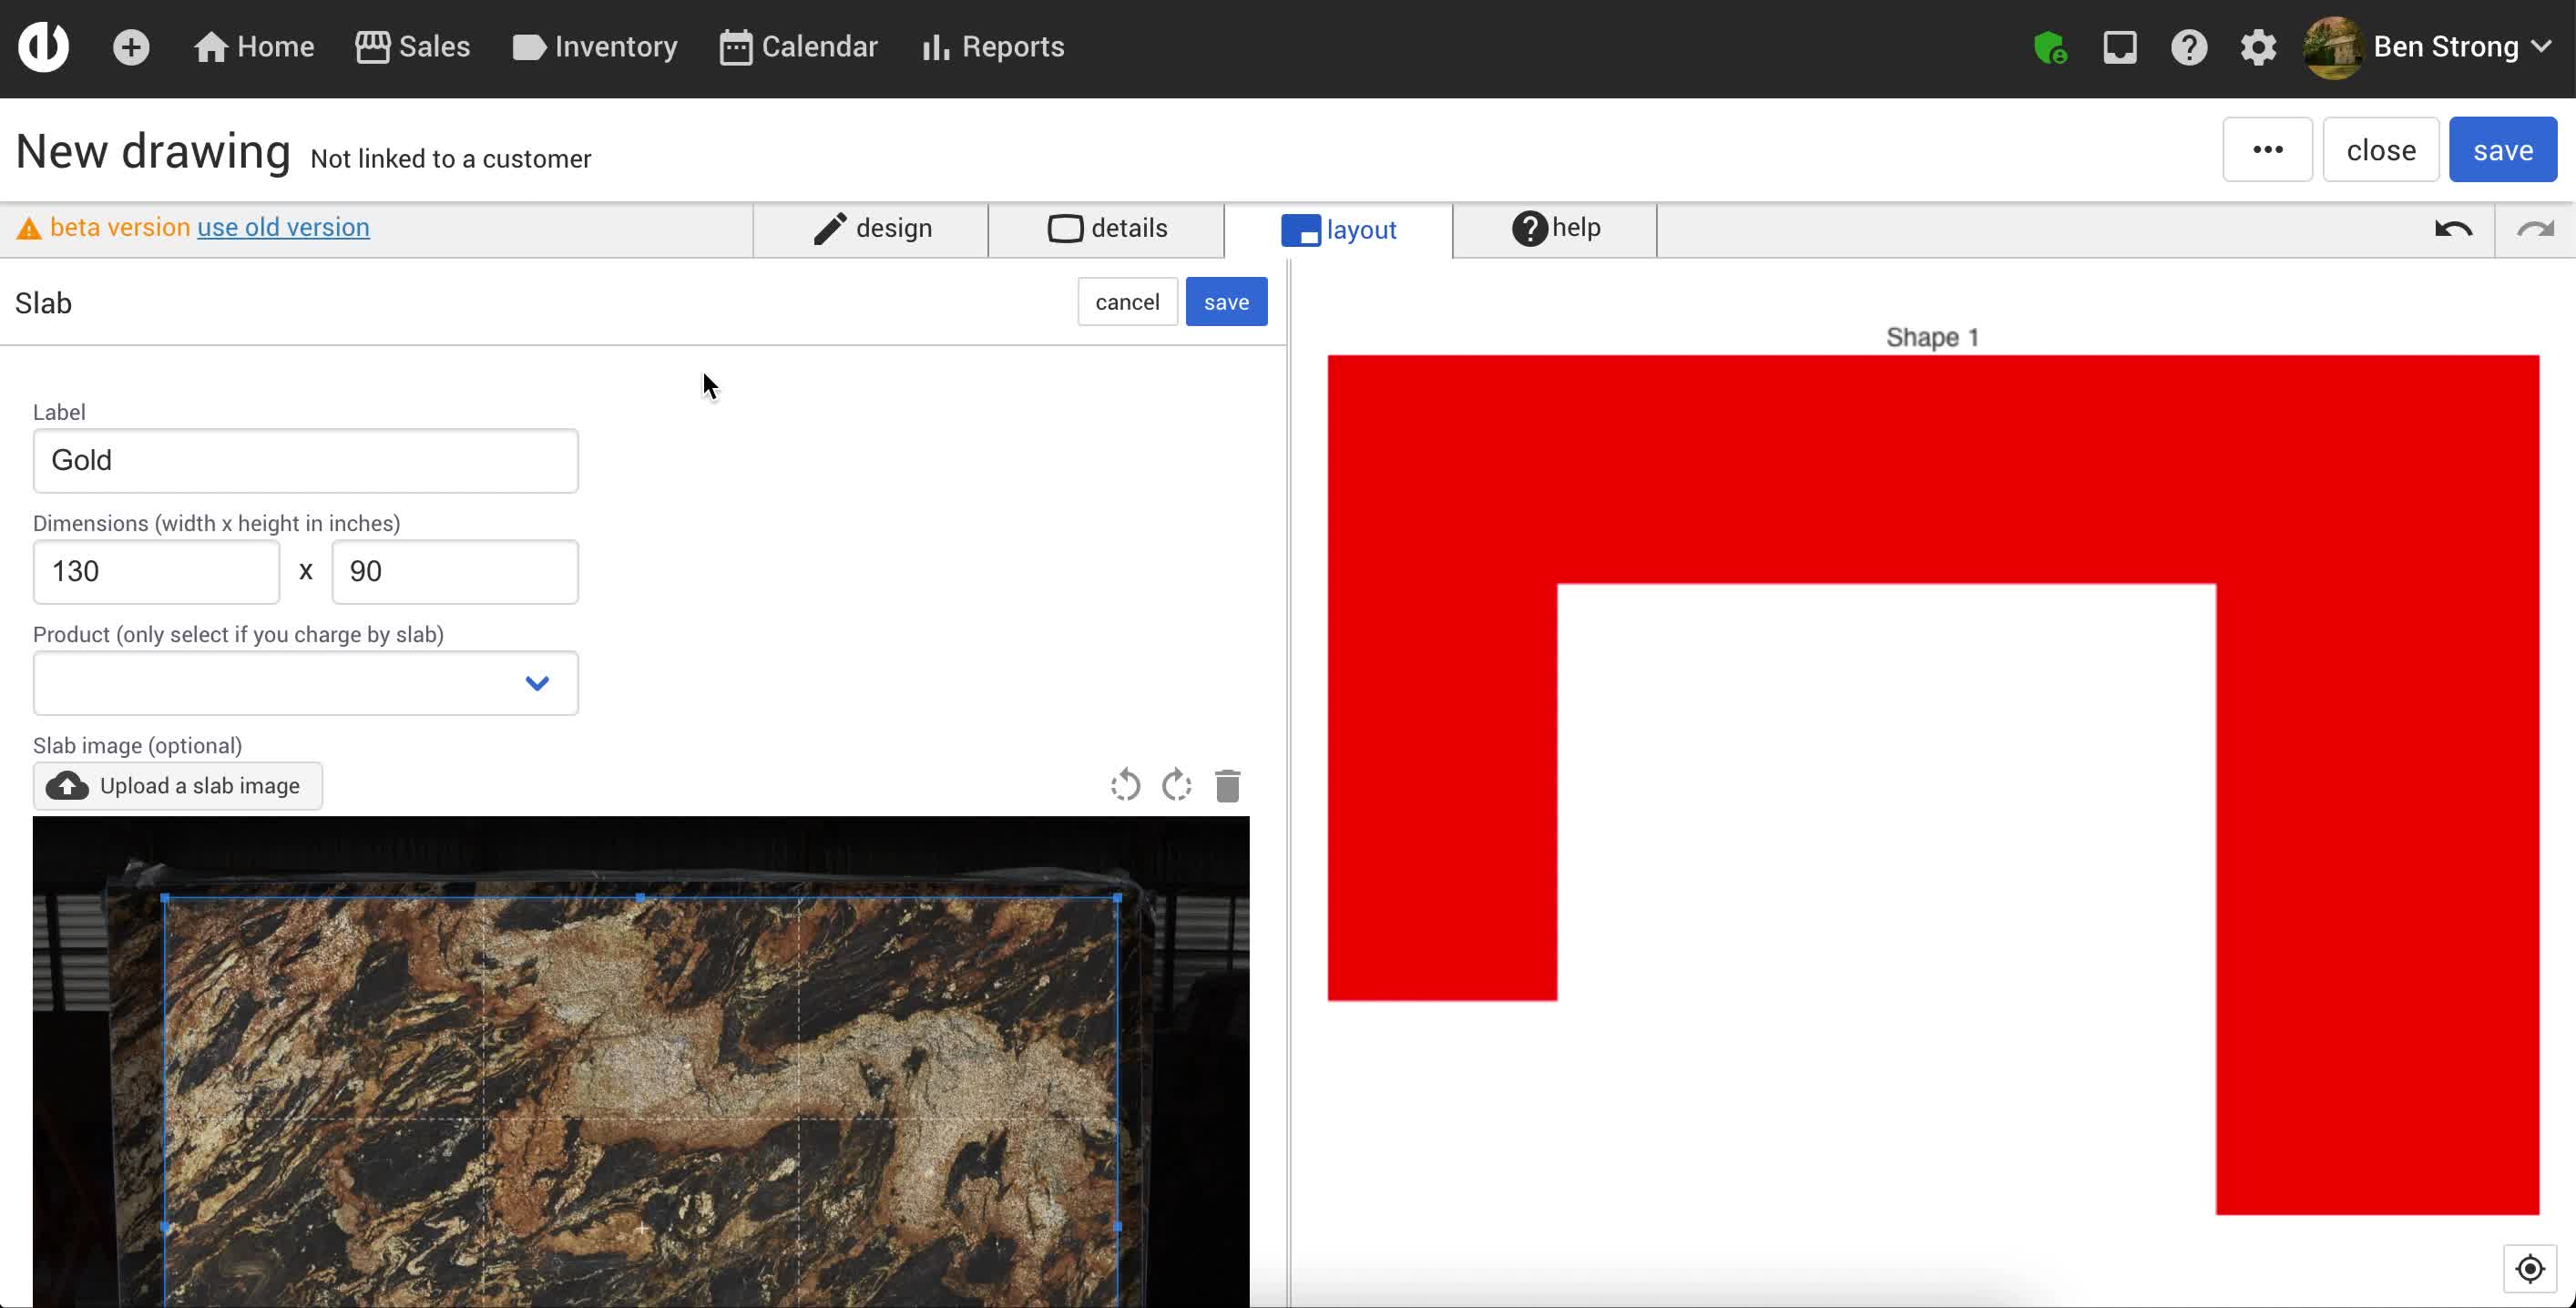
Task: Rotate the slab image counter-clockwise
Action: point(1125,786)
